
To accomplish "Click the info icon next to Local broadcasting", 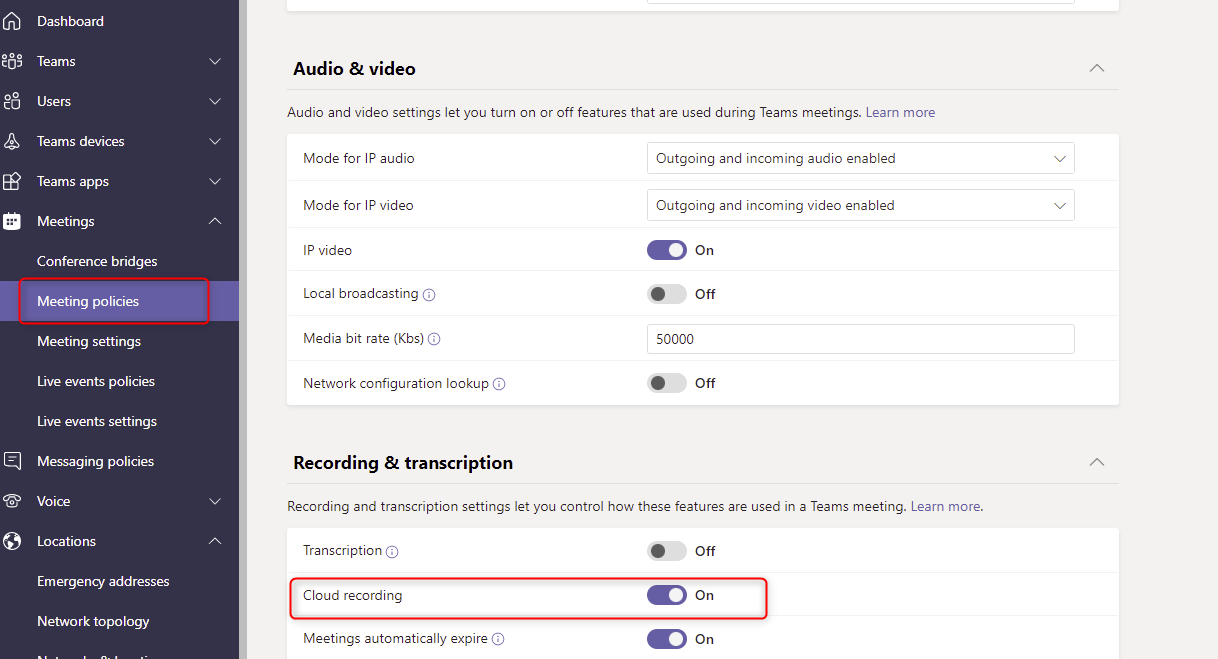I will (x=430, y=294).
